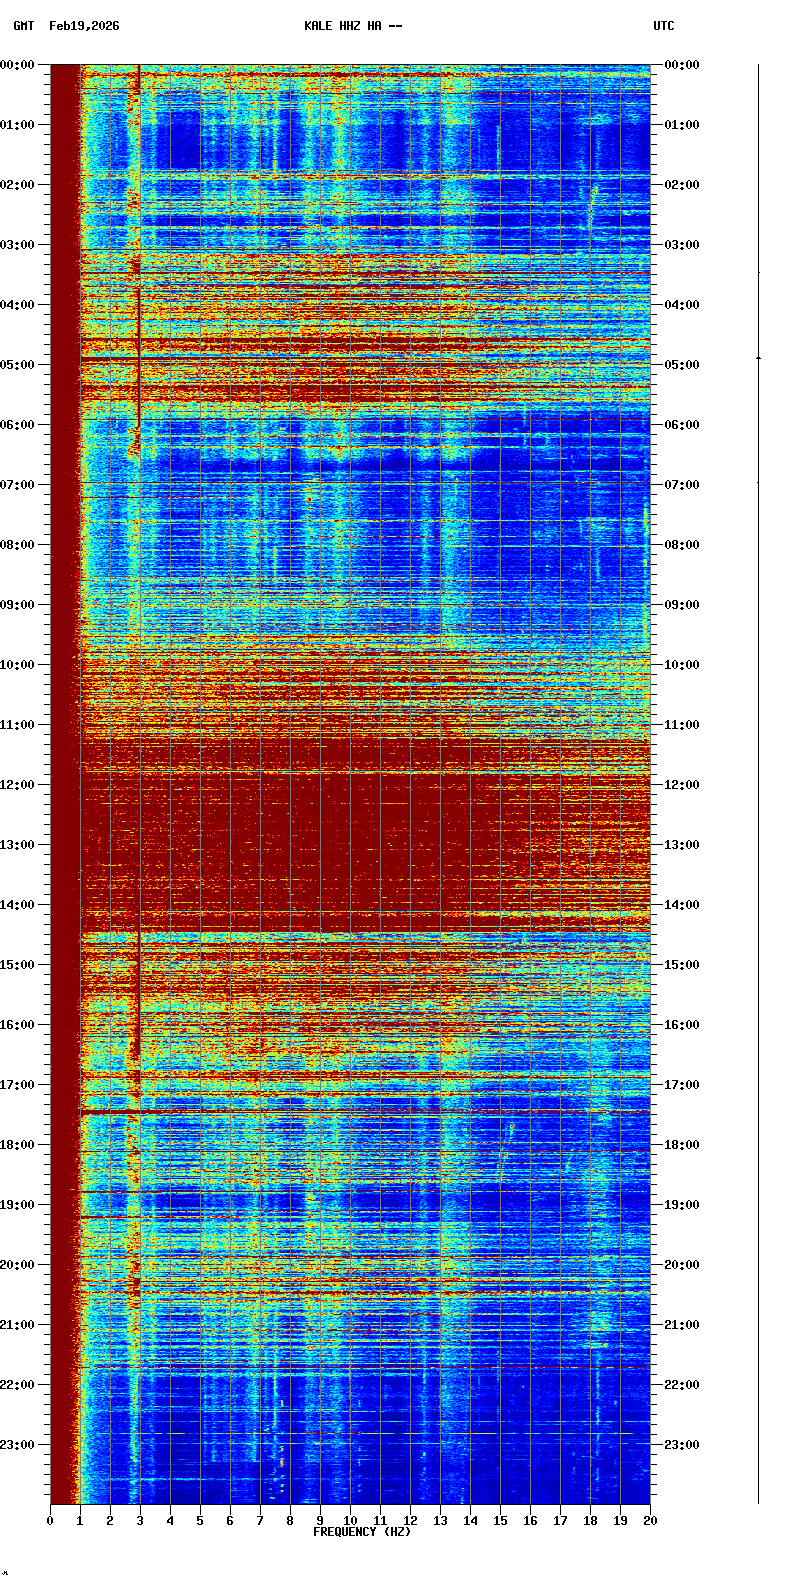Image resolution: width=802 pixels, height=1584 pixels.
Task: Click the 10 Hz tick label
Action: coord(350,1521)
